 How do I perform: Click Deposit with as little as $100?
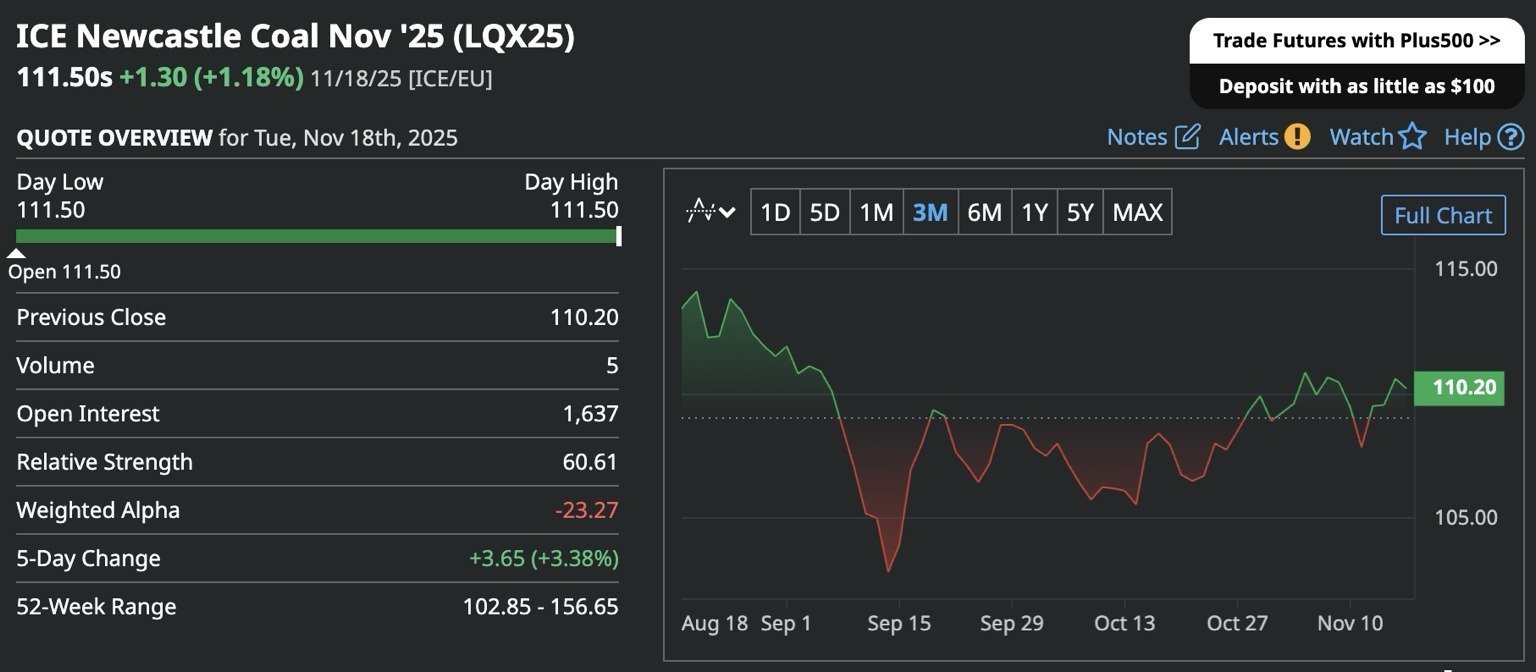click(1356, 86)
